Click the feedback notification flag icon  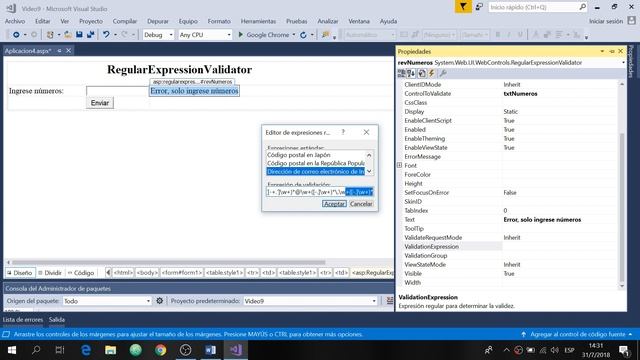click(x=463, y=7)
